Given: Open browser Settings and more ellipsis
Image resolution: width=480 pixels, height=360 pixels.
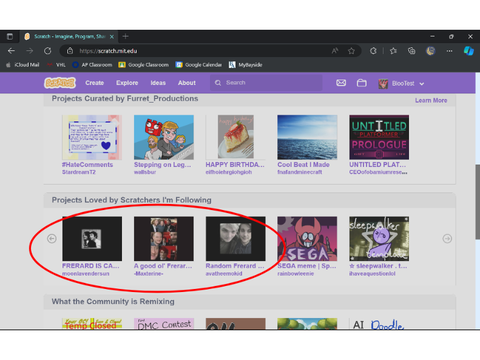Looking at the screenshot, I should click(449, 51).
